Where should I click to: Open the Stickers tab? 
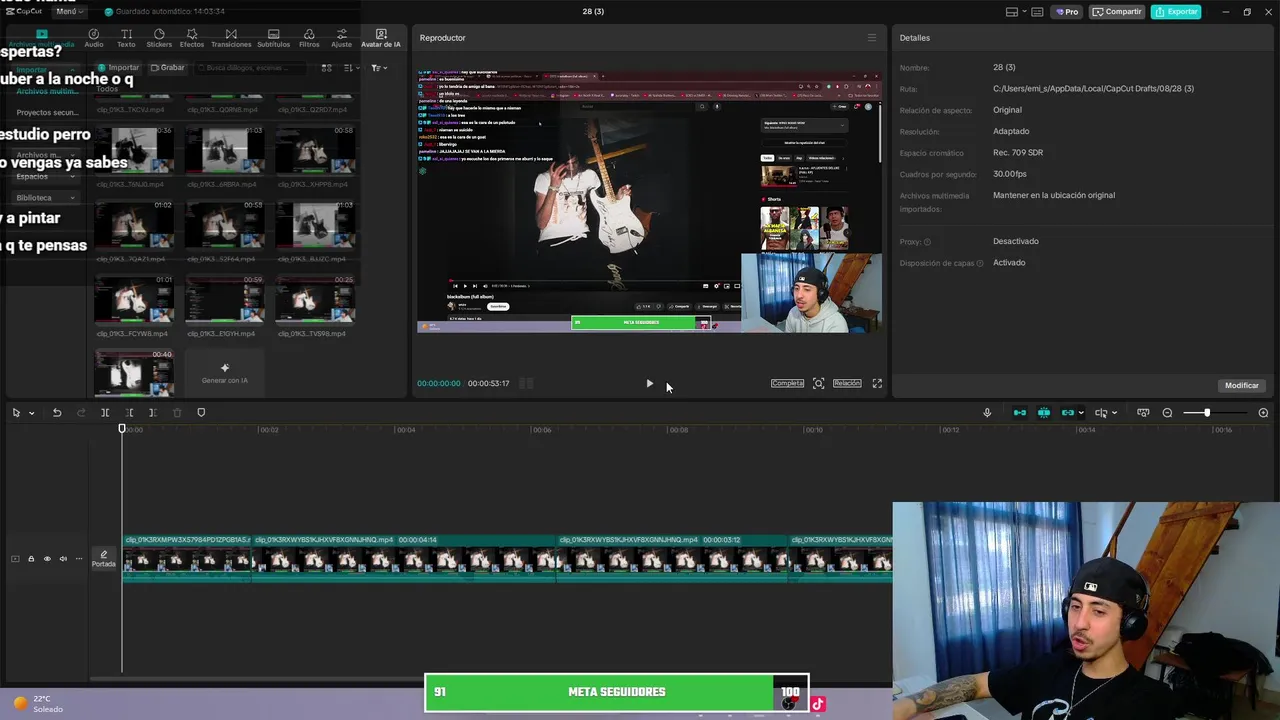click(159, 38)
